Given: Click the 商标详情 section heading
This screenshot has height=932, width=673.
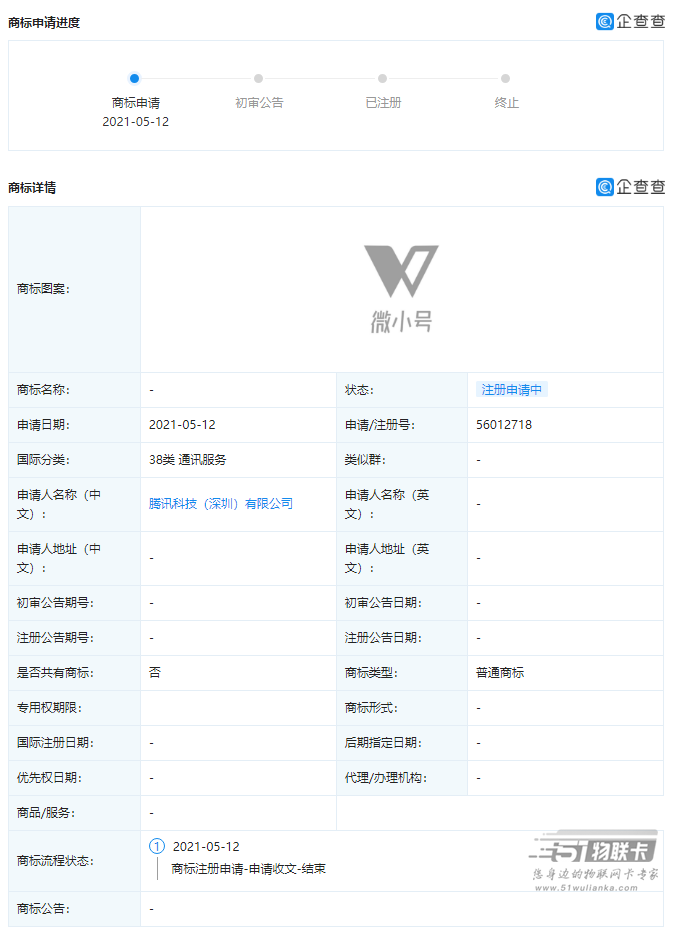Looking at the screenshot, I should (32, 188).
